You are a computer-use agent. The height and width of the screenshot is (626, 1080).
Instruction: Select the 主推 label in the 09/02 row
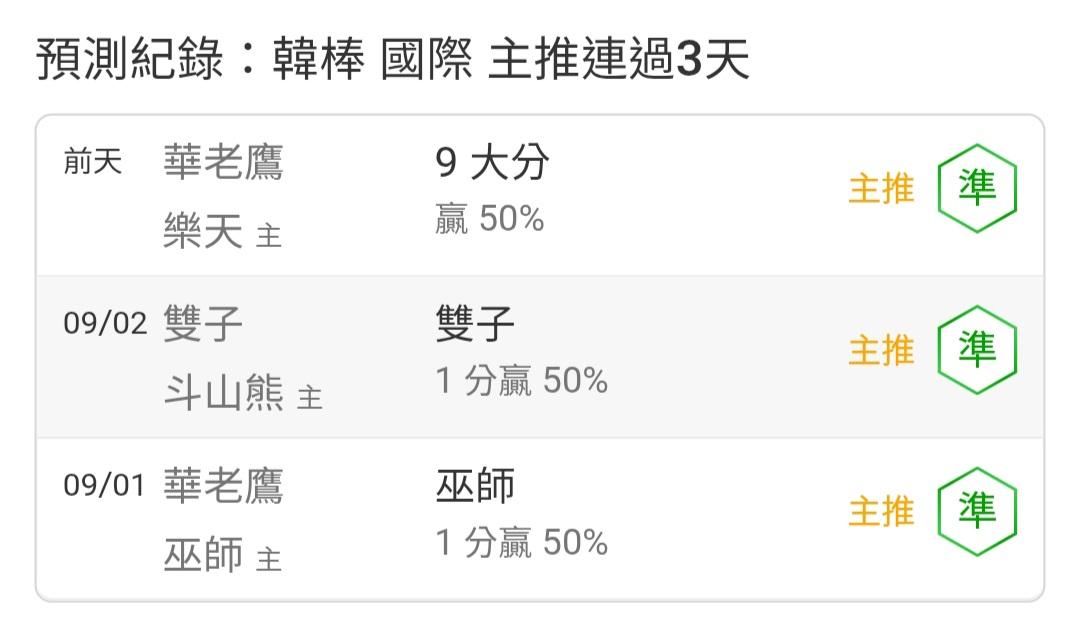click(881, 351)
